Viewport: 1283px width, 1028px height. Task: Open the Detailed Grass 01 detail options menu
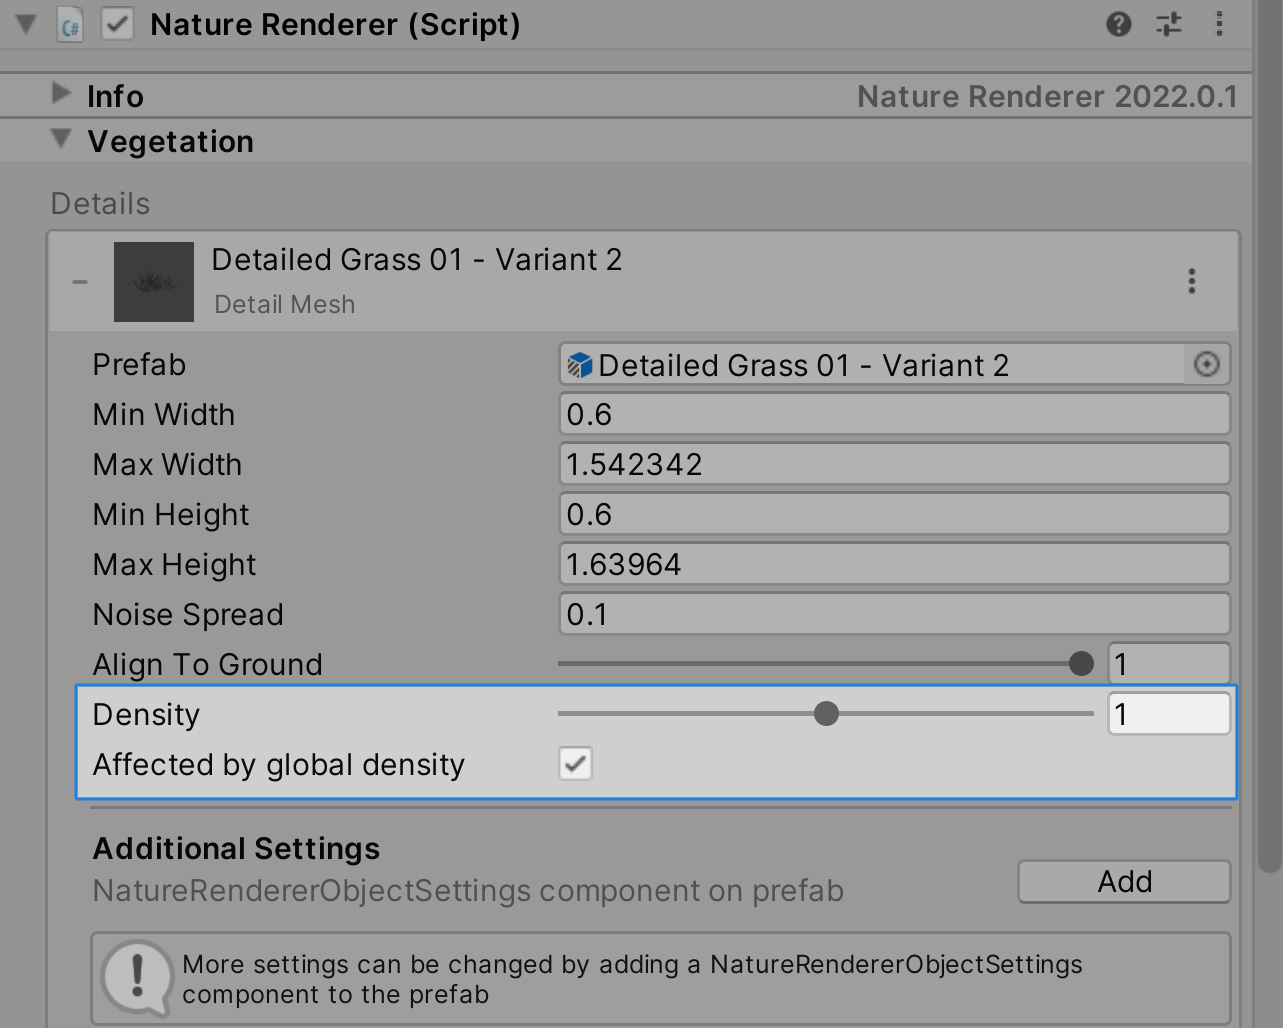tap(1191, 281)
